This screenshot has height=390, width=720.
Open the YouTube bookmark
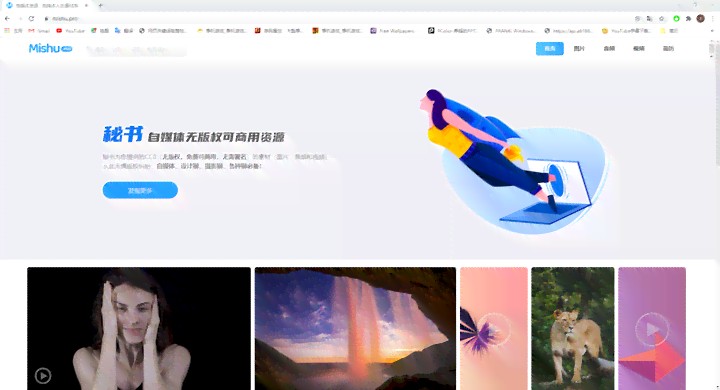(70, 31)
